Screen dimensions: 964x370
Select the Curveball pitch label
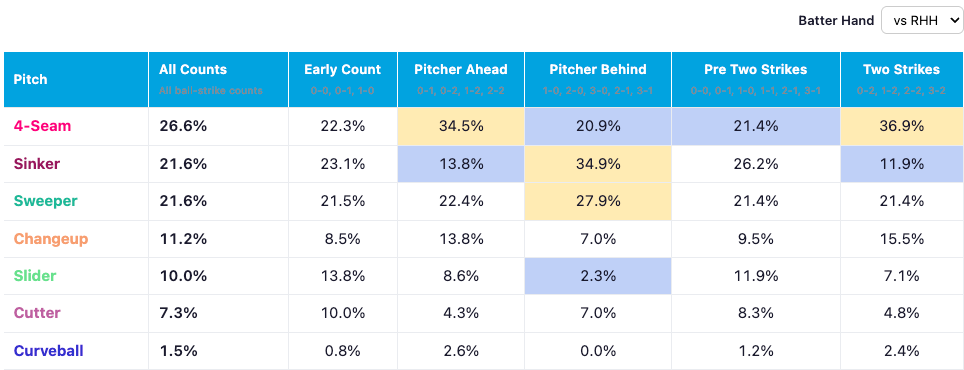tap(49, 351)
